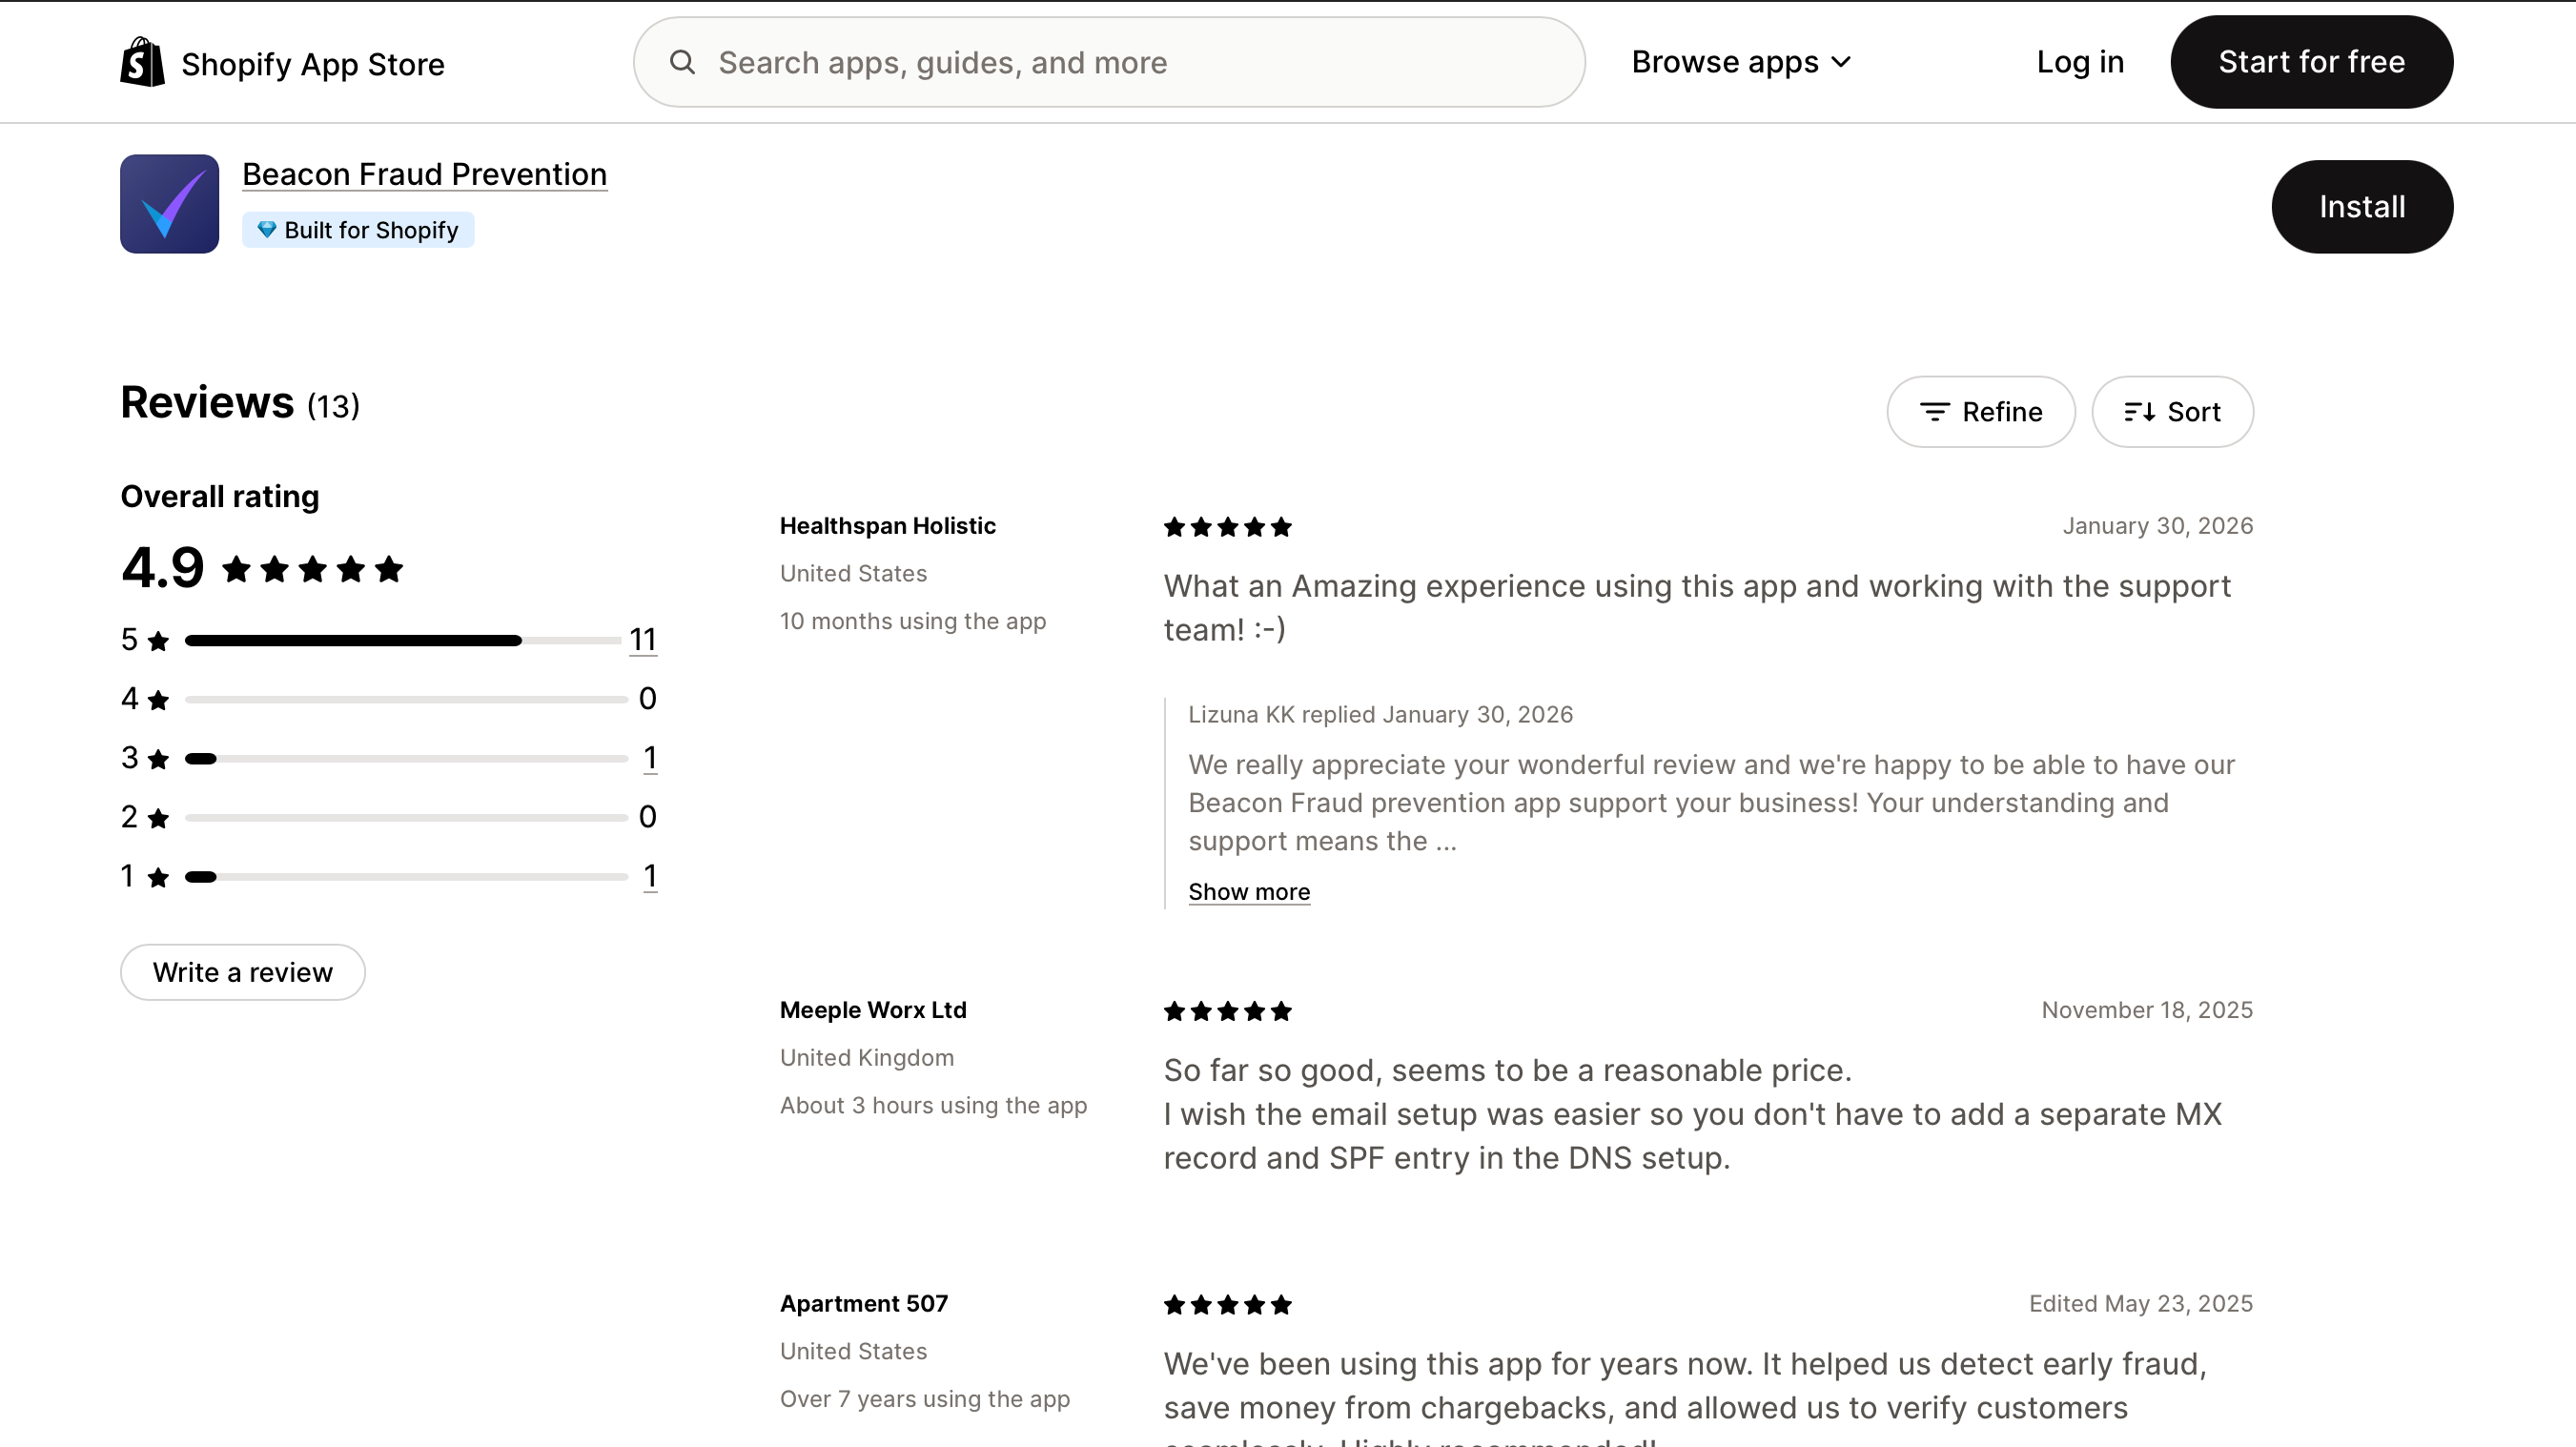Click the 5-star rating distribution bar
2576x1447 pixels.
[404, 640]
